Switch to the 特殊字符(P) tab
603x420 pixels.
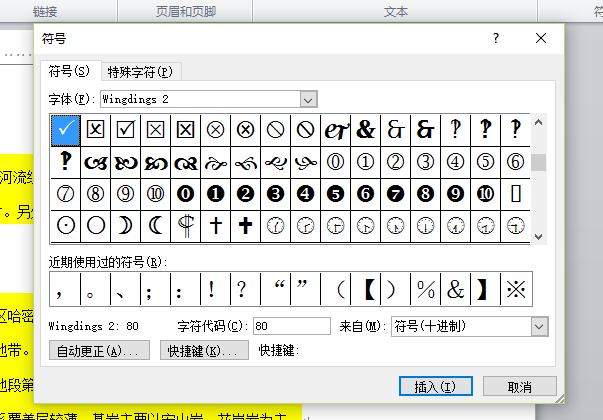click(140, 72)
